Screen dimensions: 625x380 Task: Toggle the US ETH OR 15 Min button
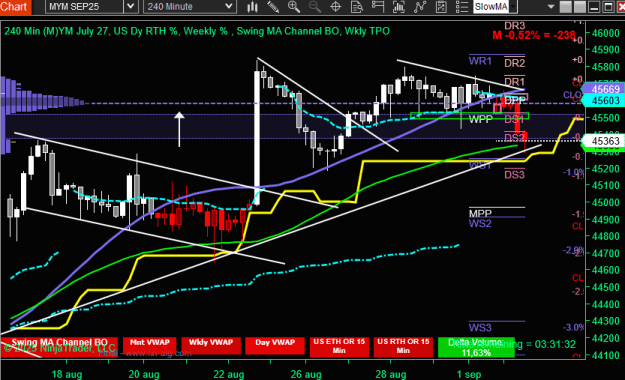[x=339, y=346]
